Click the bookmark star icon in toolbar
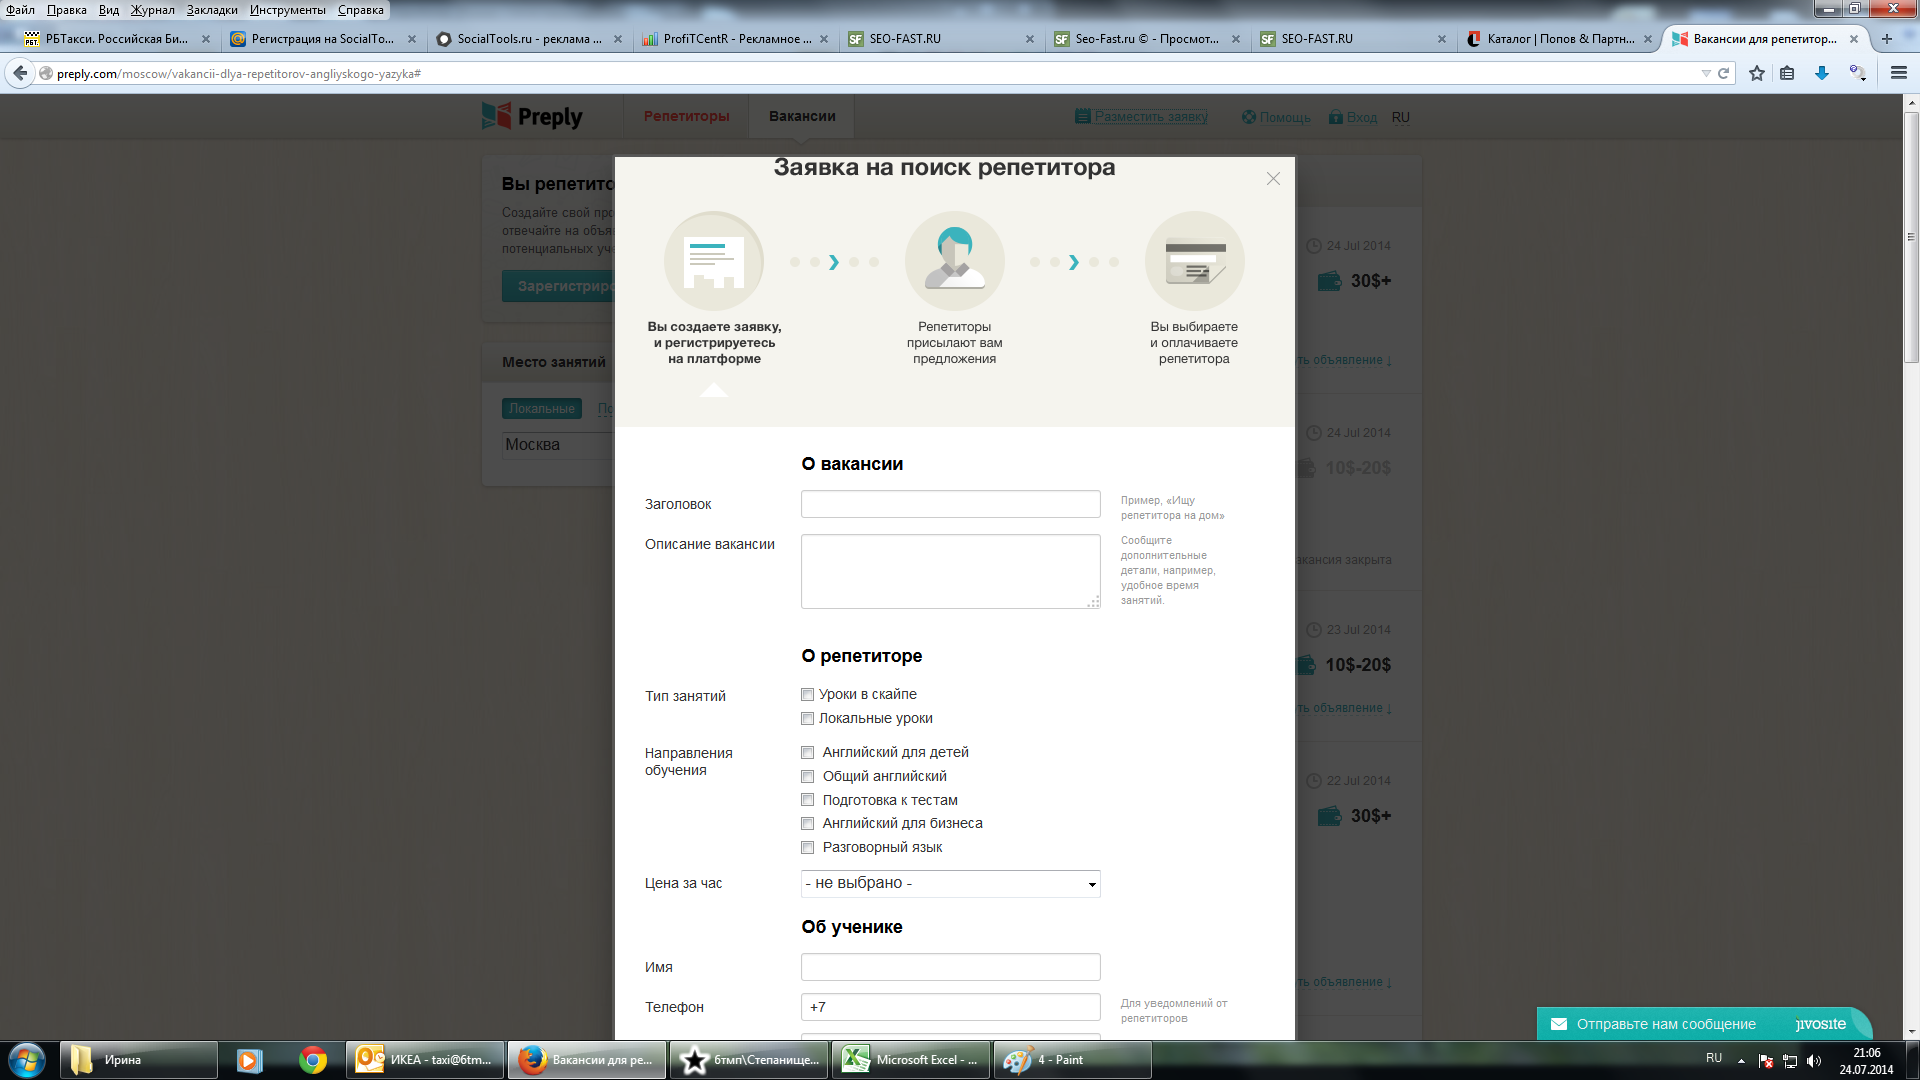Viewport: 1920px width, 1080px height. click(x=1757, y=73)
